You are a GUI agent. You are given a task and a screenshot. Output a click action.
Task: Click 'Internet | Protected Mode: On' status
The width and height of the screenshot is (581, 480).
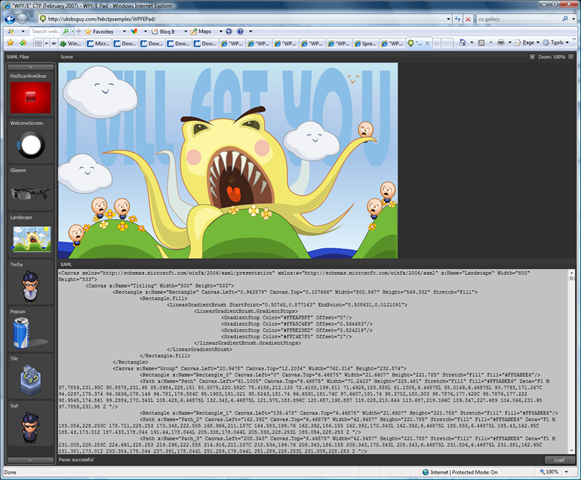(460, 472)
